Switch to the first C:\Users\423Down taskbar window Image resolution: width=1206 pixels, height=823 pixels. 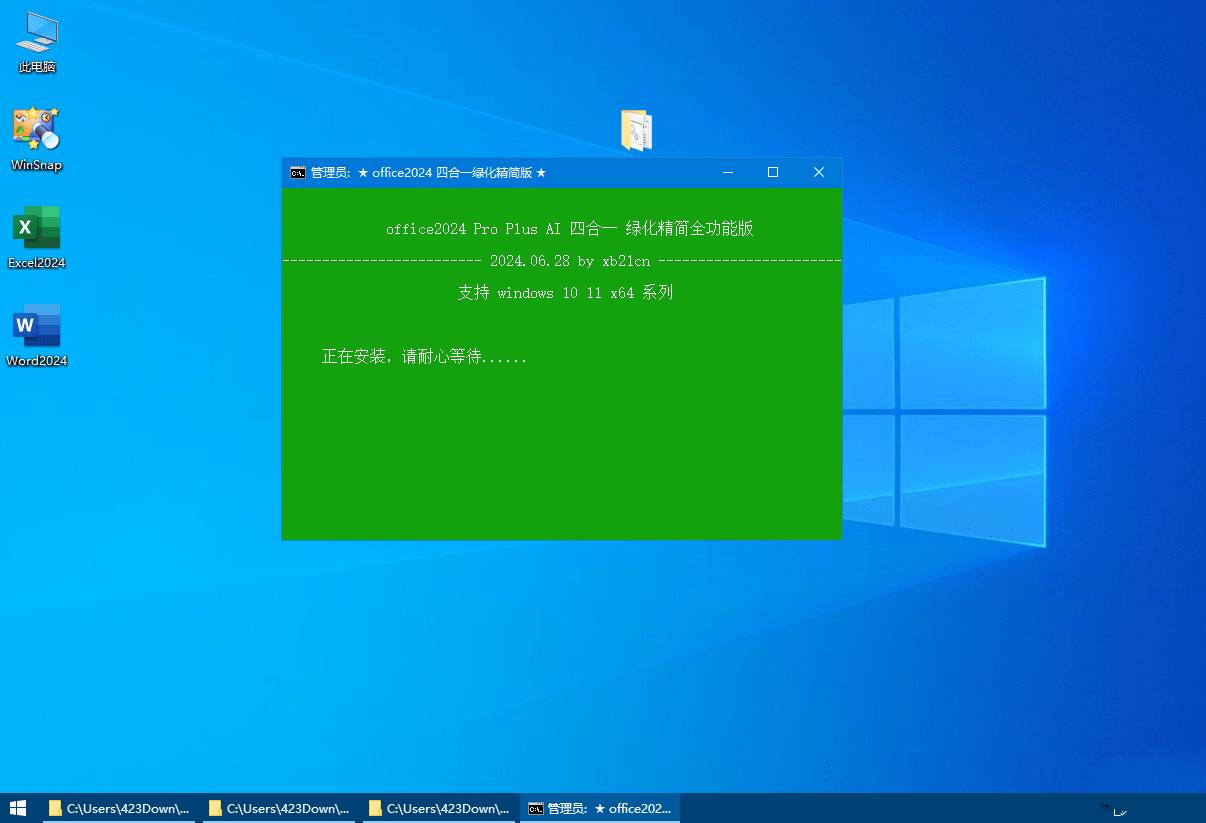(119, 808)
